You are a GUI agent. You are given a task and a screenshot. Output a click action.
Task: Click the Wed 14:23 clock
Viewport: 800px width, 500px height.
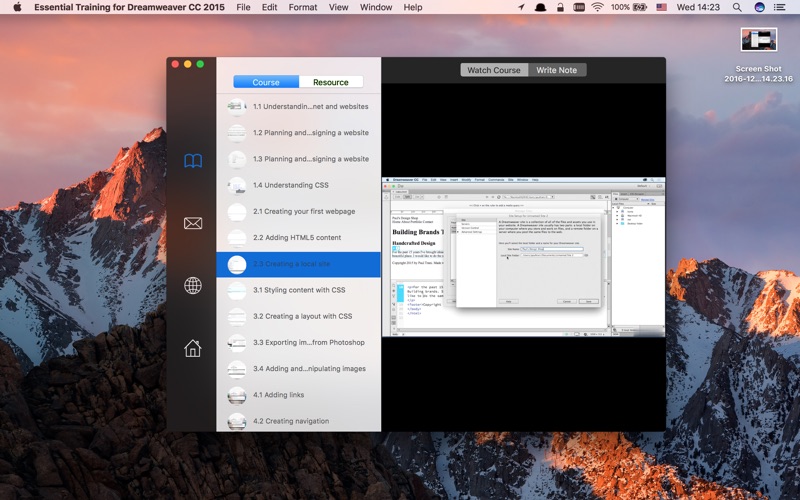click(698, 7)
